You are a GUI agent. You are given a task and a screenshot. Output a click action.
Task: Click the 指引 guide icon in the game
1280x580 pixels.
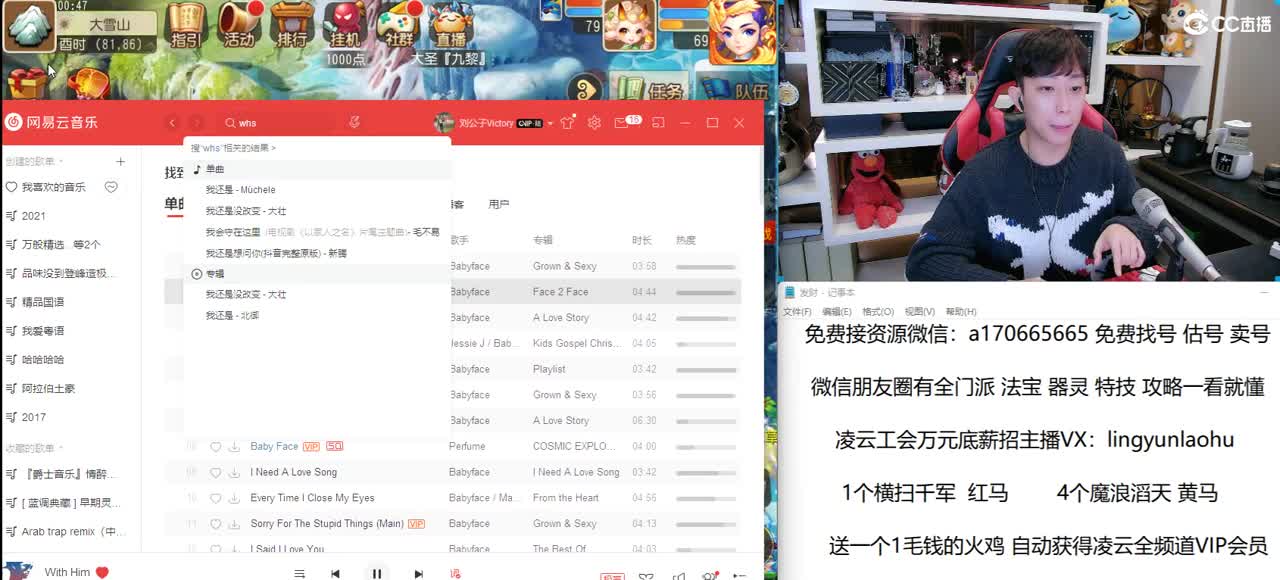[x=186, y=25]
